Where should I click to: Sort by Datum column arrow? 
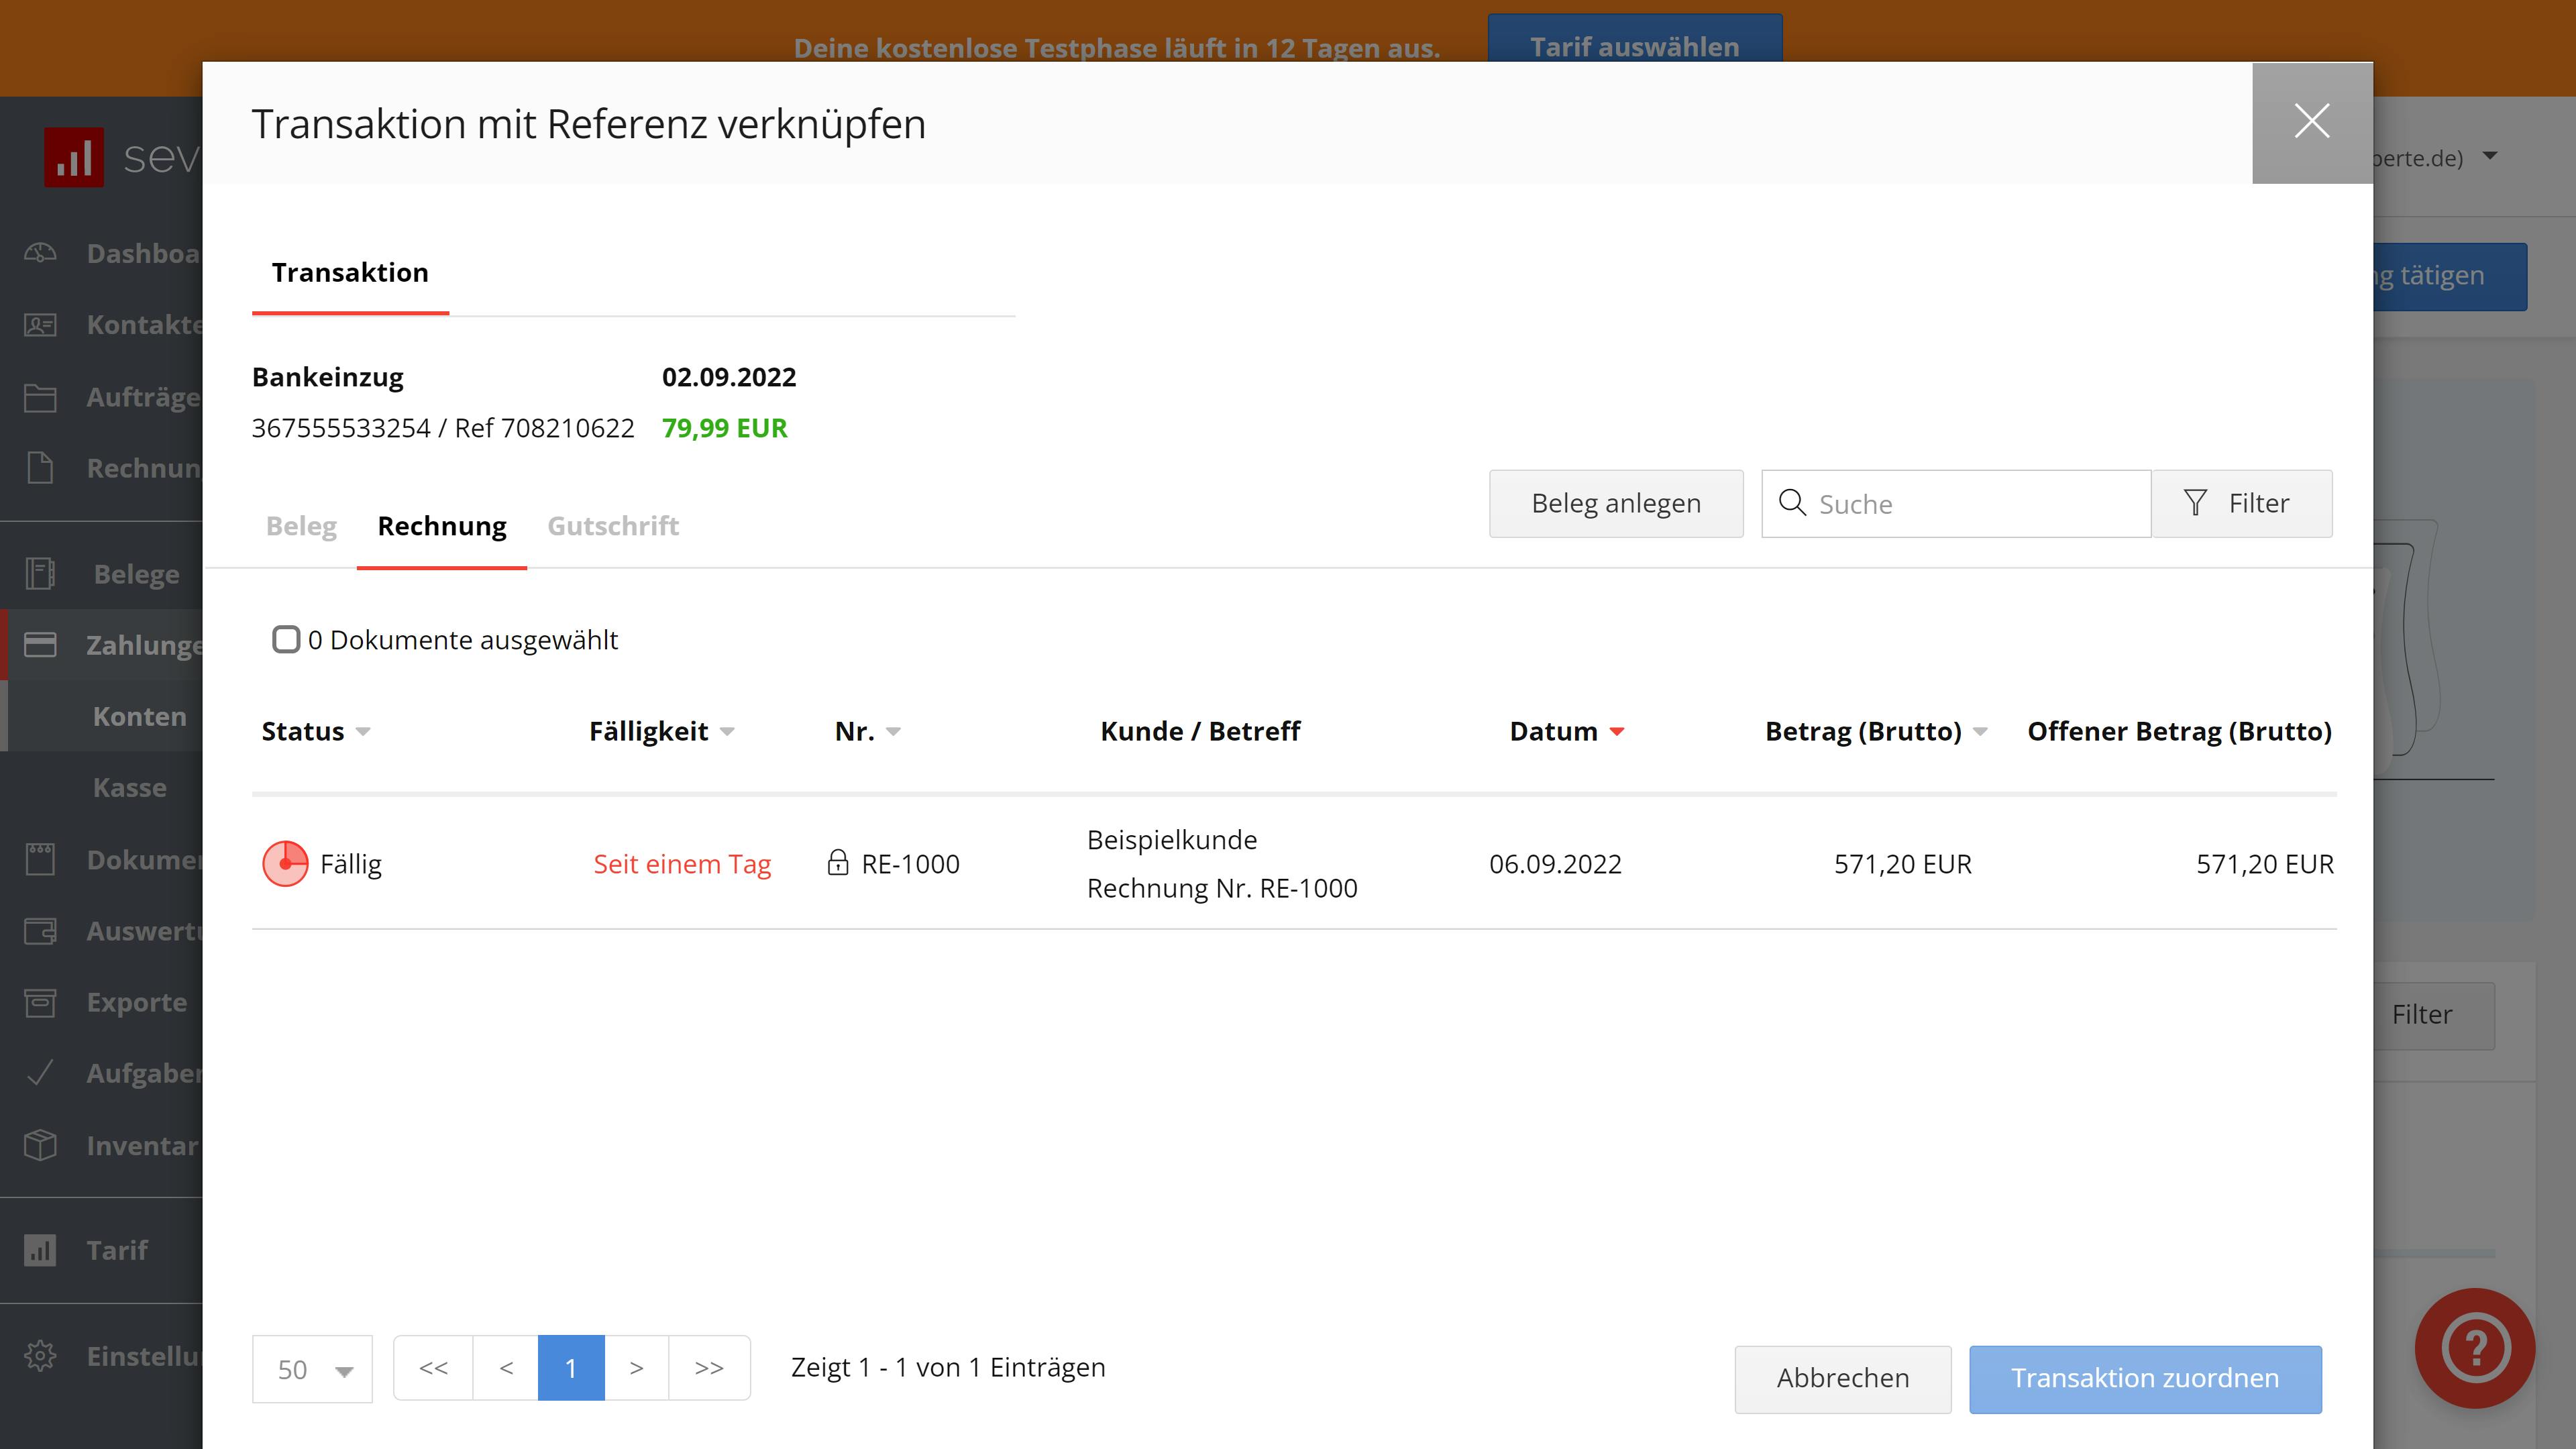click(x=1617, y=732)
